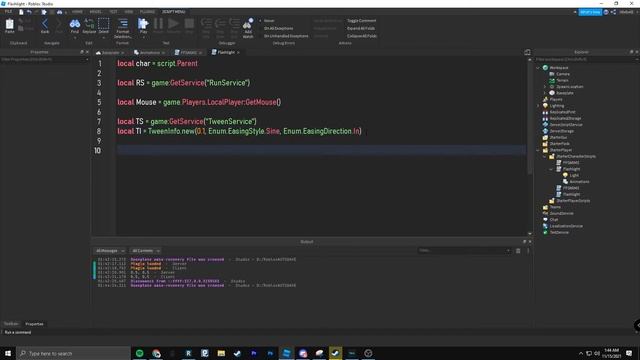This screenshot has width=640, height=360.
Task: Expand the Lighting node
Action: (x=538, y=106)
